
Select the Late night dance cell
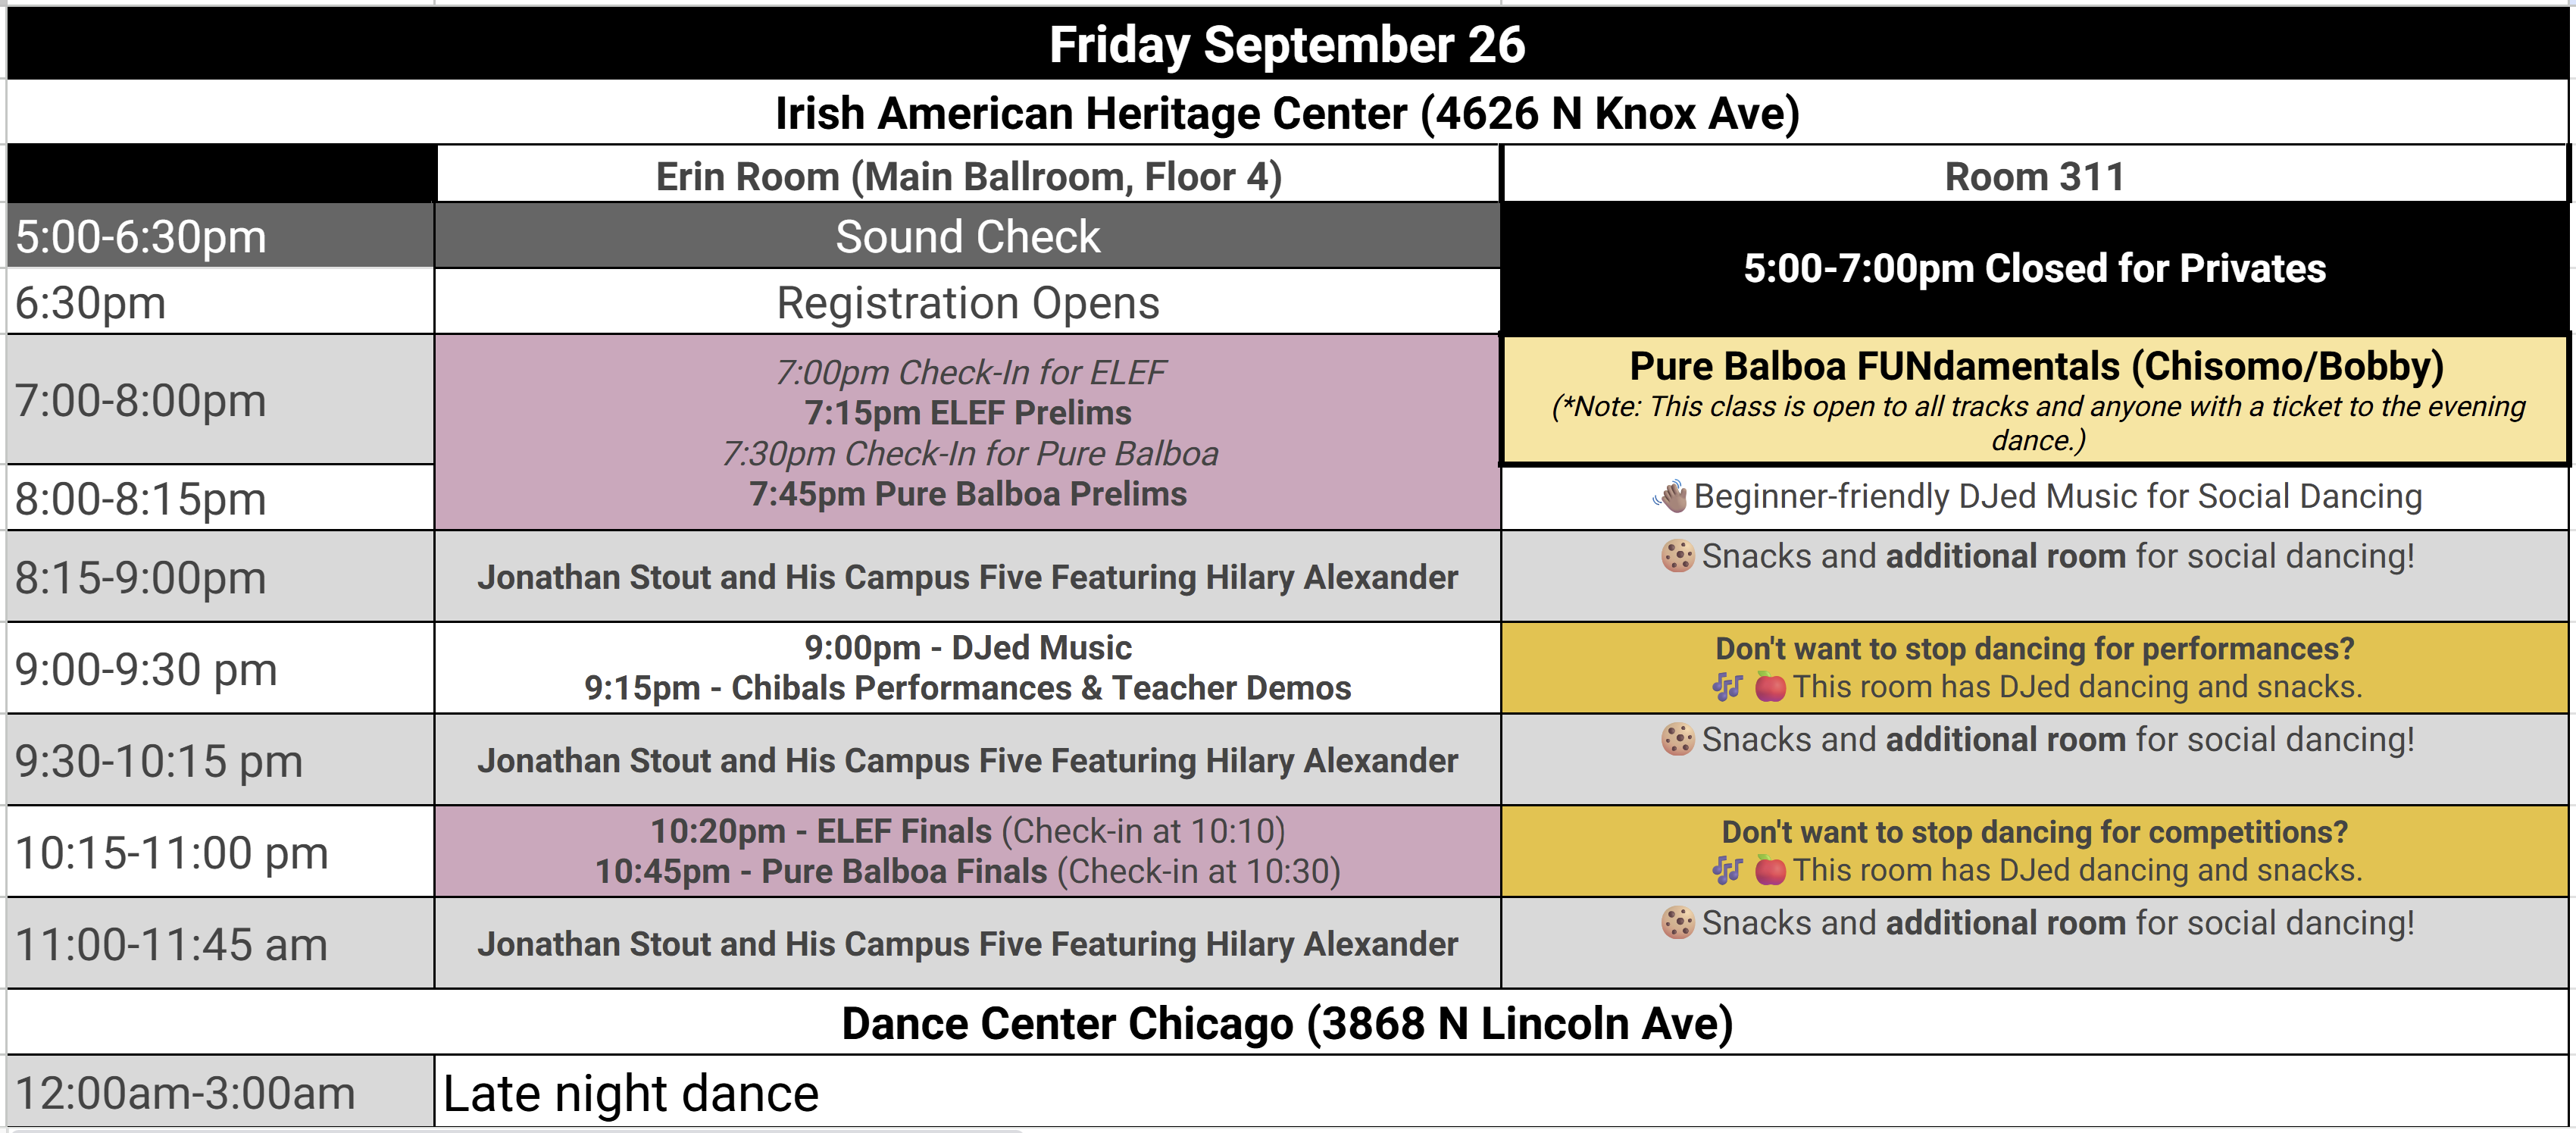[1501, 1092]
